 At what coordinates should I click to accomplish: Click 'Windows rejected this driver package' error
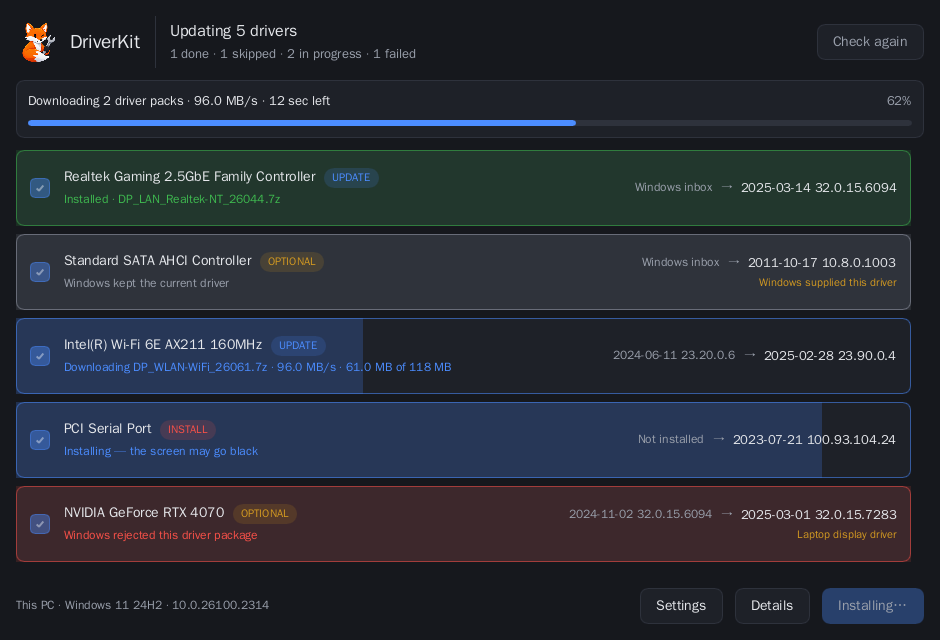[x=161, y=535]
